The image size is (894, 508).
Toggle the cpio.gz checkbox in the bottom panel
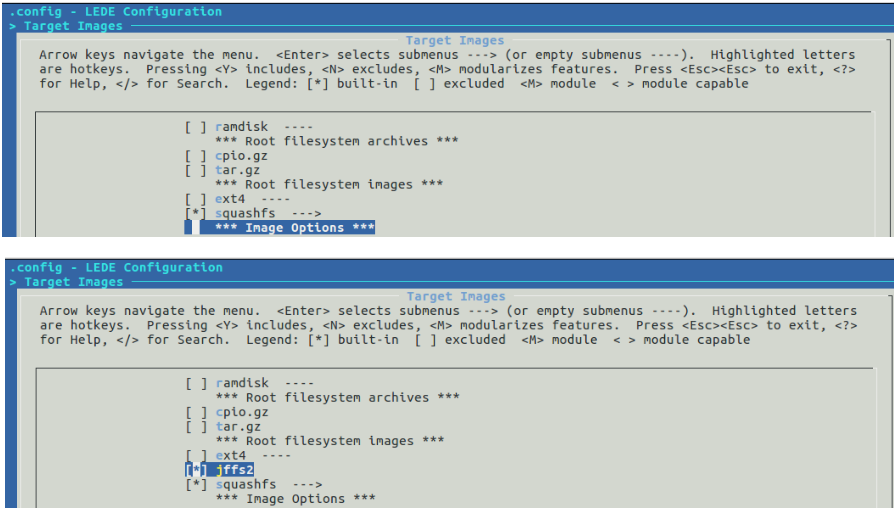tap(196, 413)
